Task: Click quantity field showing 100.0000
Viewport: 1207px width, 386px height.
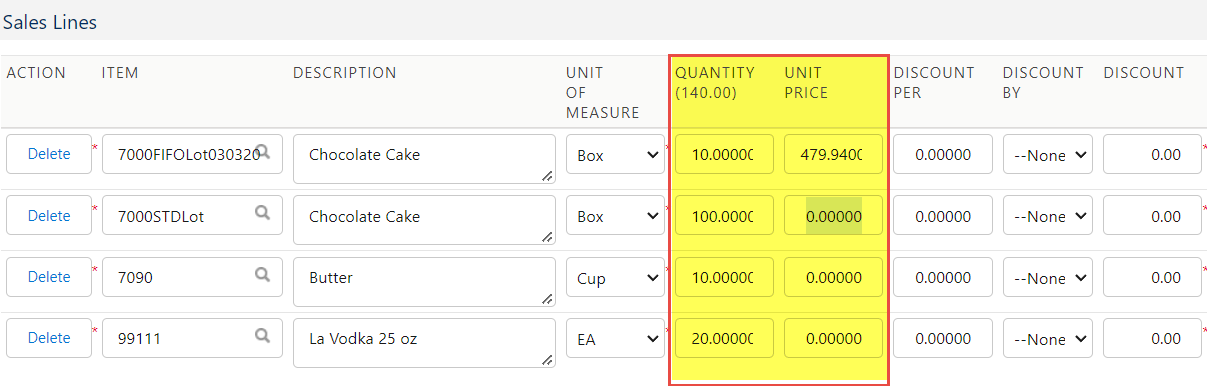Action: (x=724, y=216)
